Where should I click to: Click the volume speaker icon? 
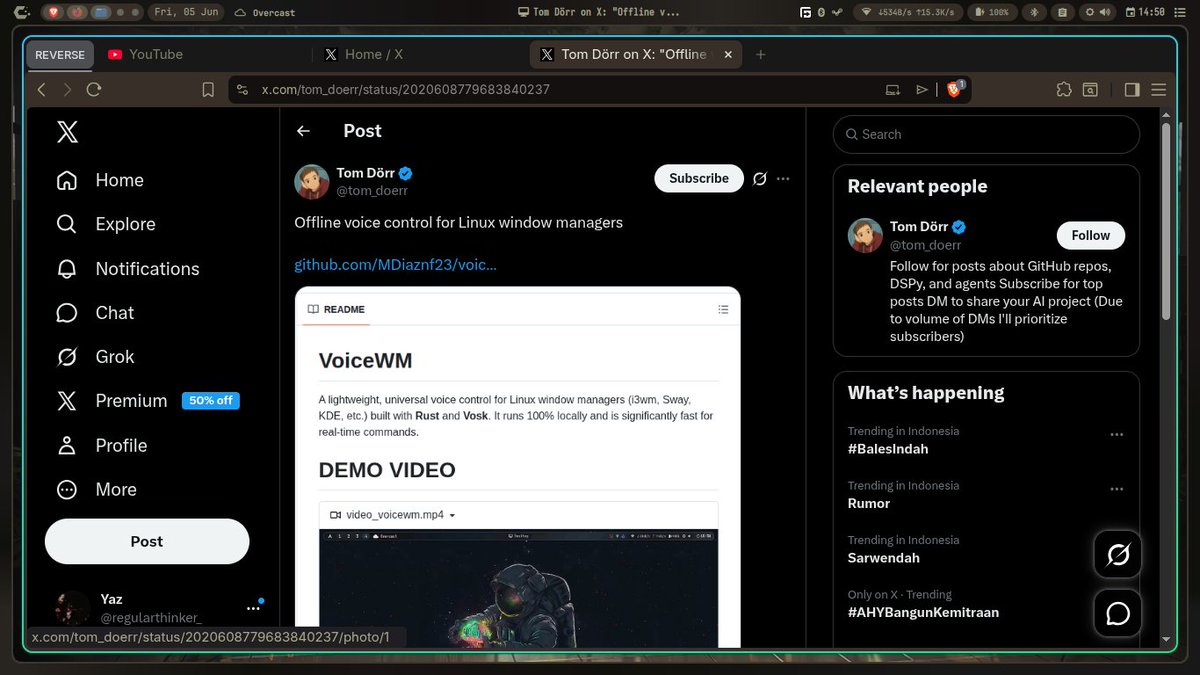point(1105,12)
